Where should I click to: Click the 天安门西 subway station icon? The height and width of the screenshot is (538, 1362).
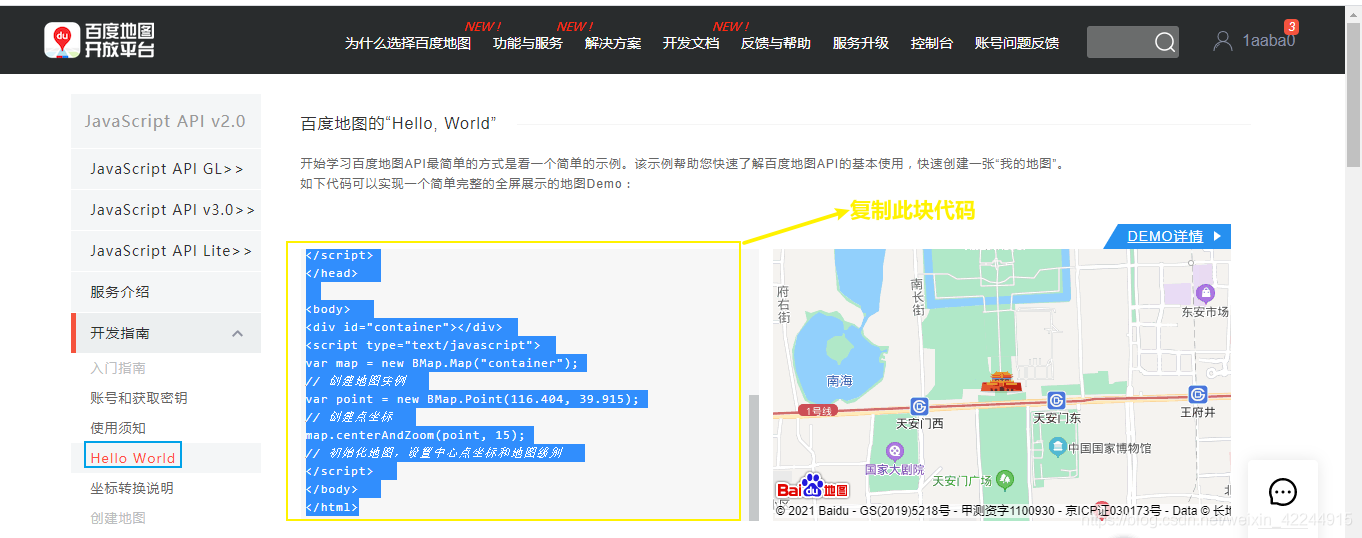coord(919,406)
